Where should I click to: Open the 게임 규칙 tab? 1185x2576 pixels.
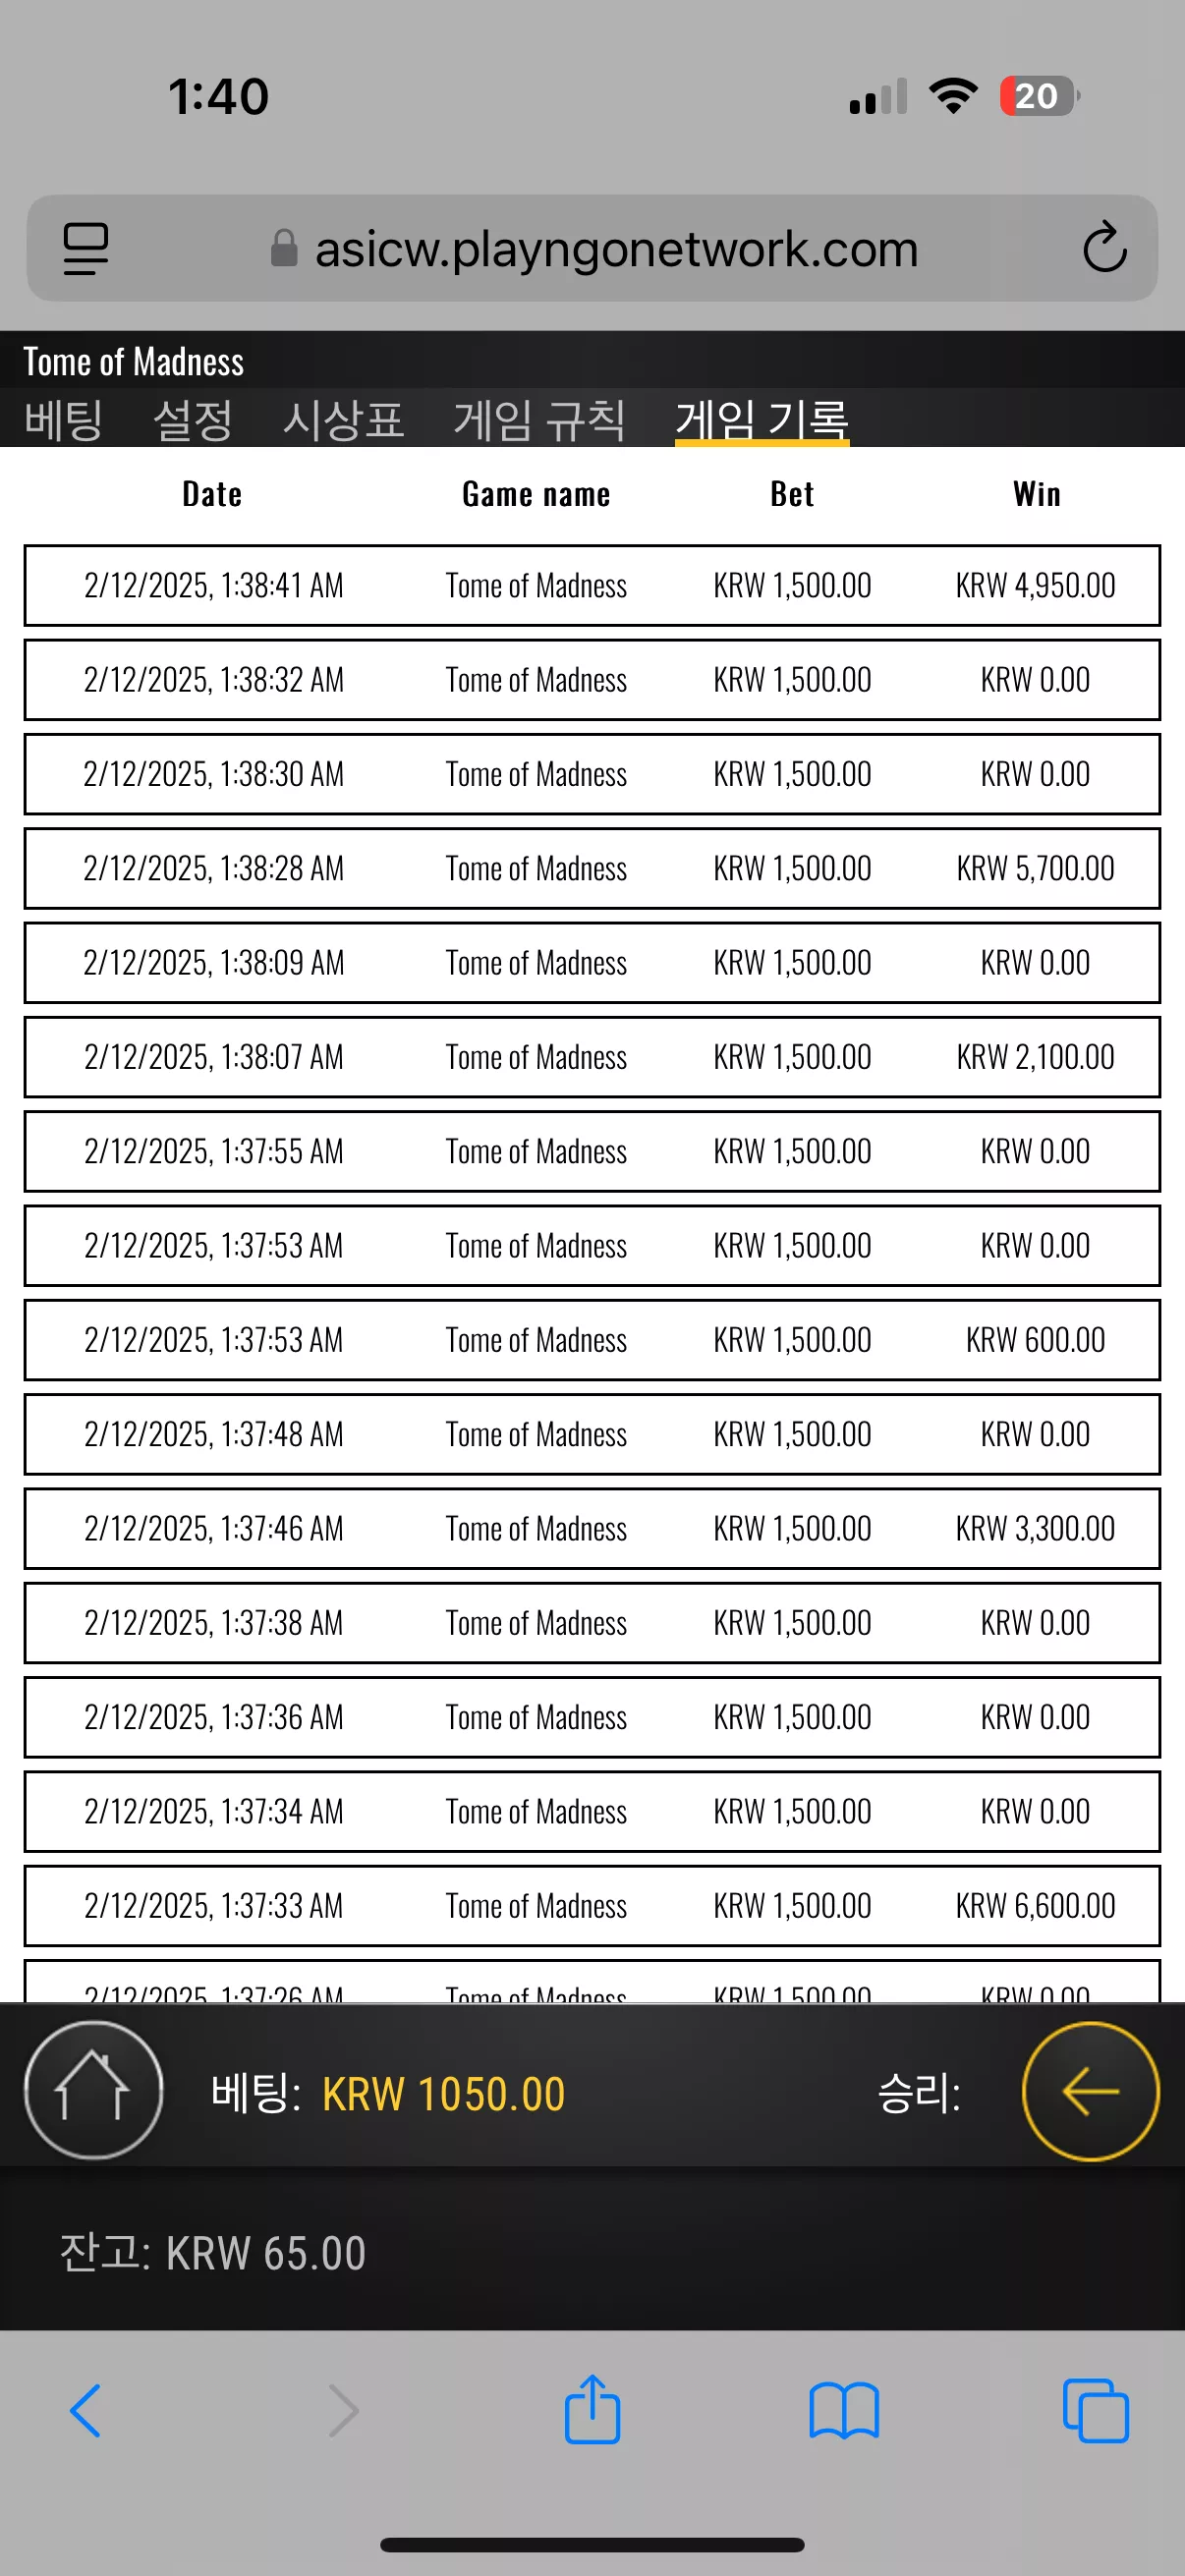point(539,419)
